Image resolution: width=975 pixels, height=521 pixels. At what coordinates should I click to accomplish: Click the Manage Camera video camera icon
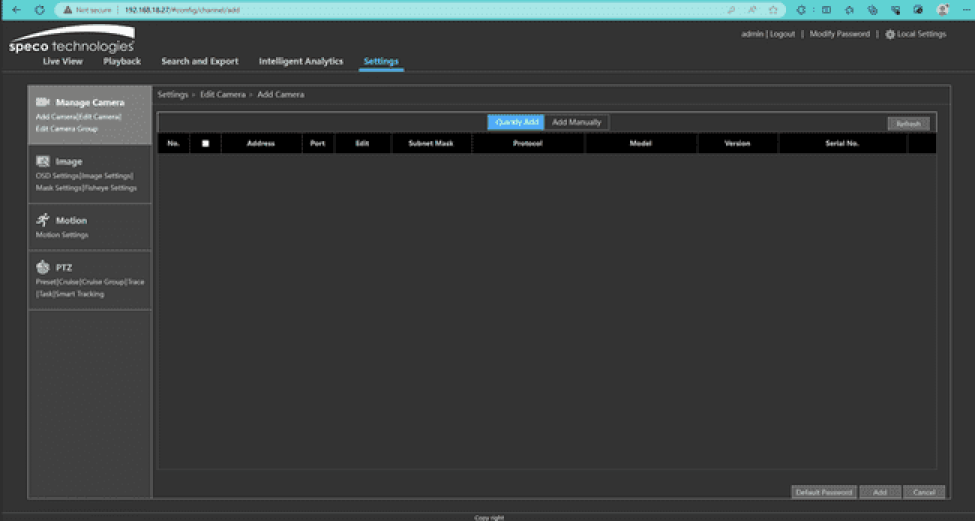(43, 102)
